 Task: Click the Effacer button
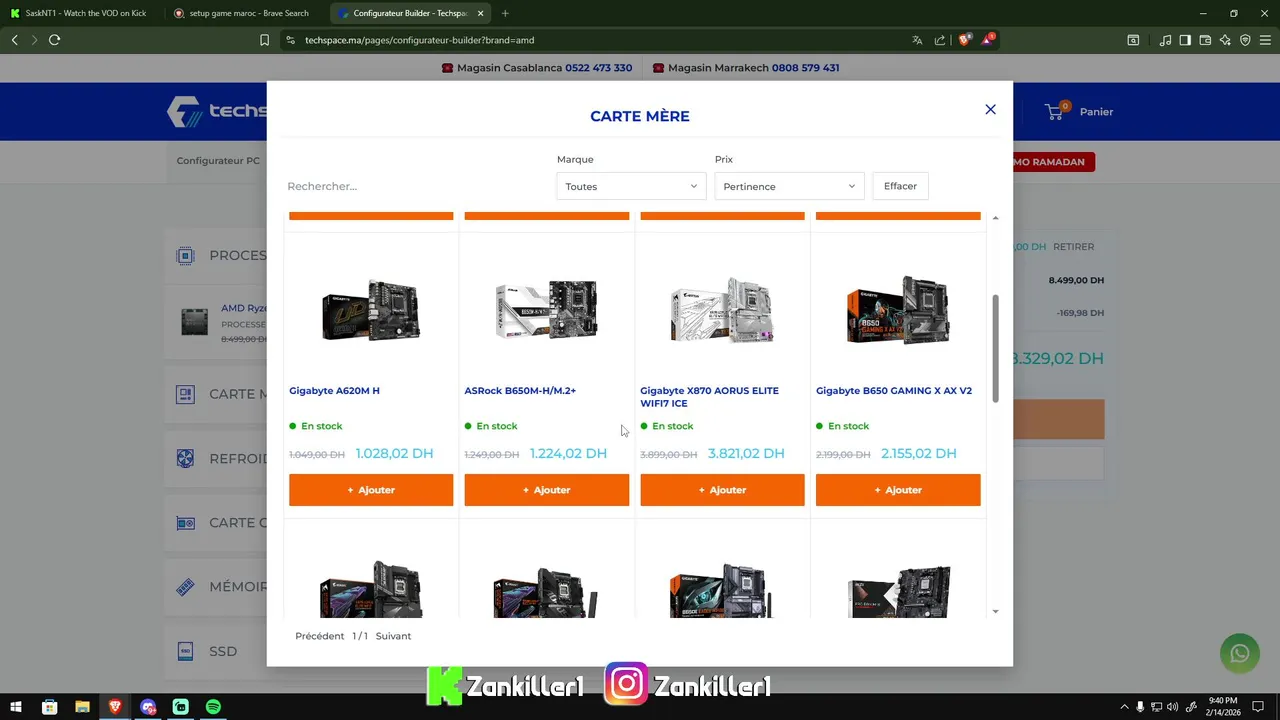pos(900,186)
